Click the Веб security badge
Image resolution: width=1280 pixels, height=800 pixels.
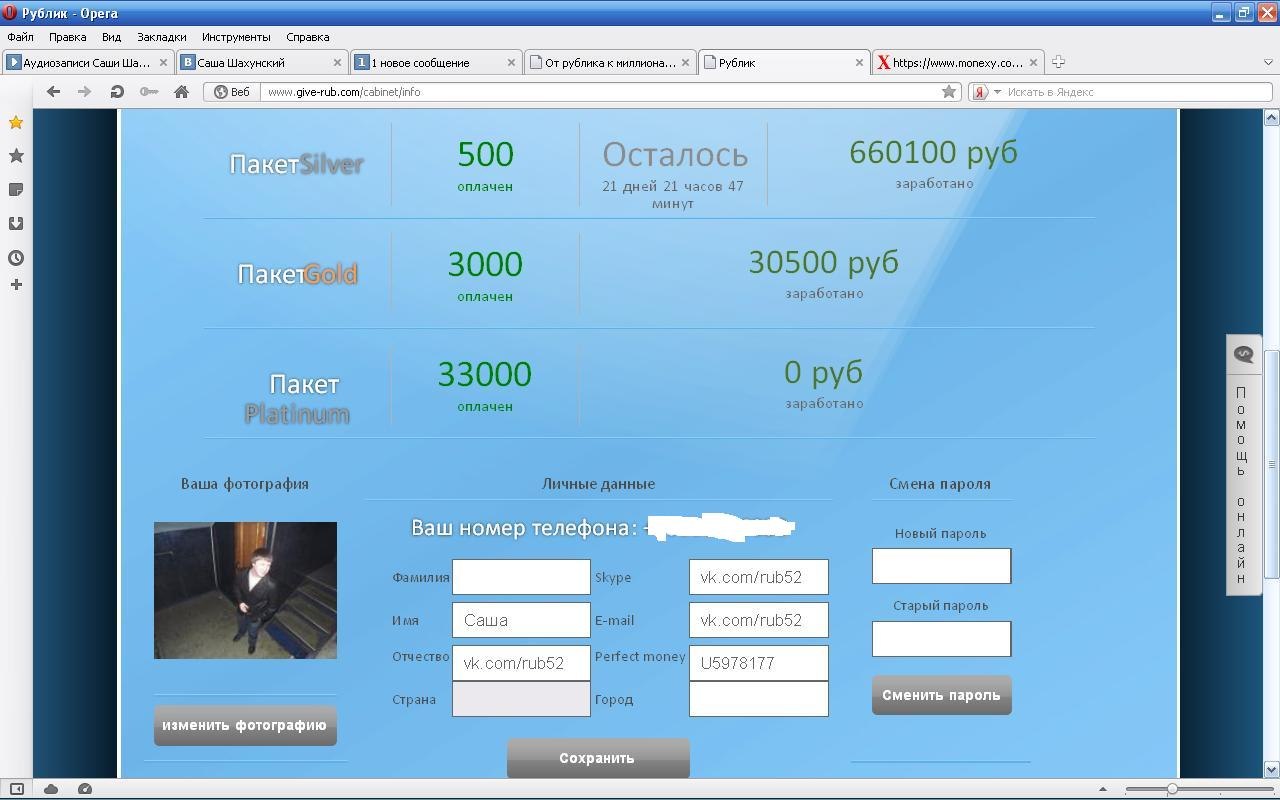tap(232, 91)
